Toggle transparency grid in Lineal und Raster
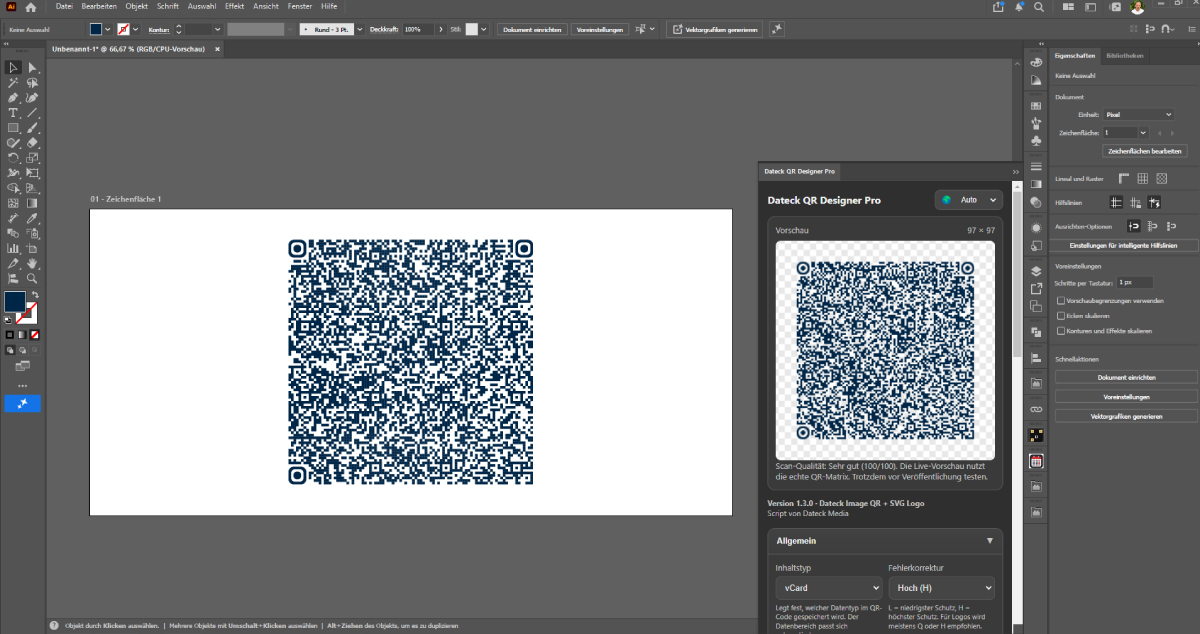Viewport: 1200px width, 634px height. click(1161, 178)
